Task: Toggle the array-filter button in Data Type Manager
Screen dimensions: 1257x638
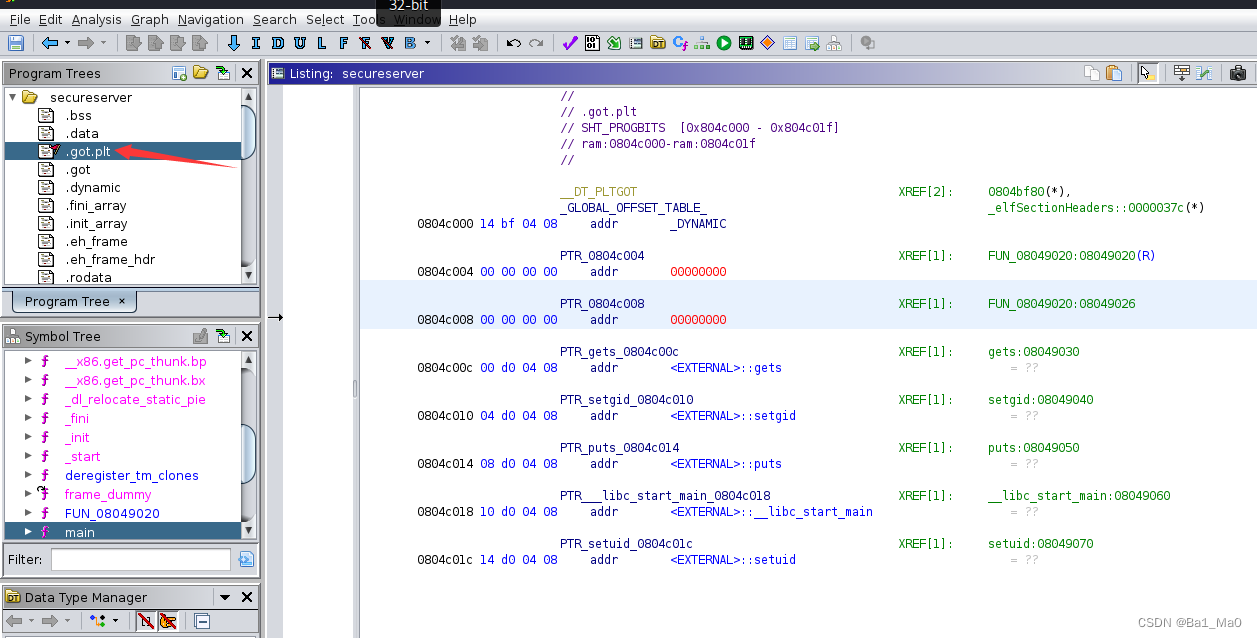Action: [145, 621]
